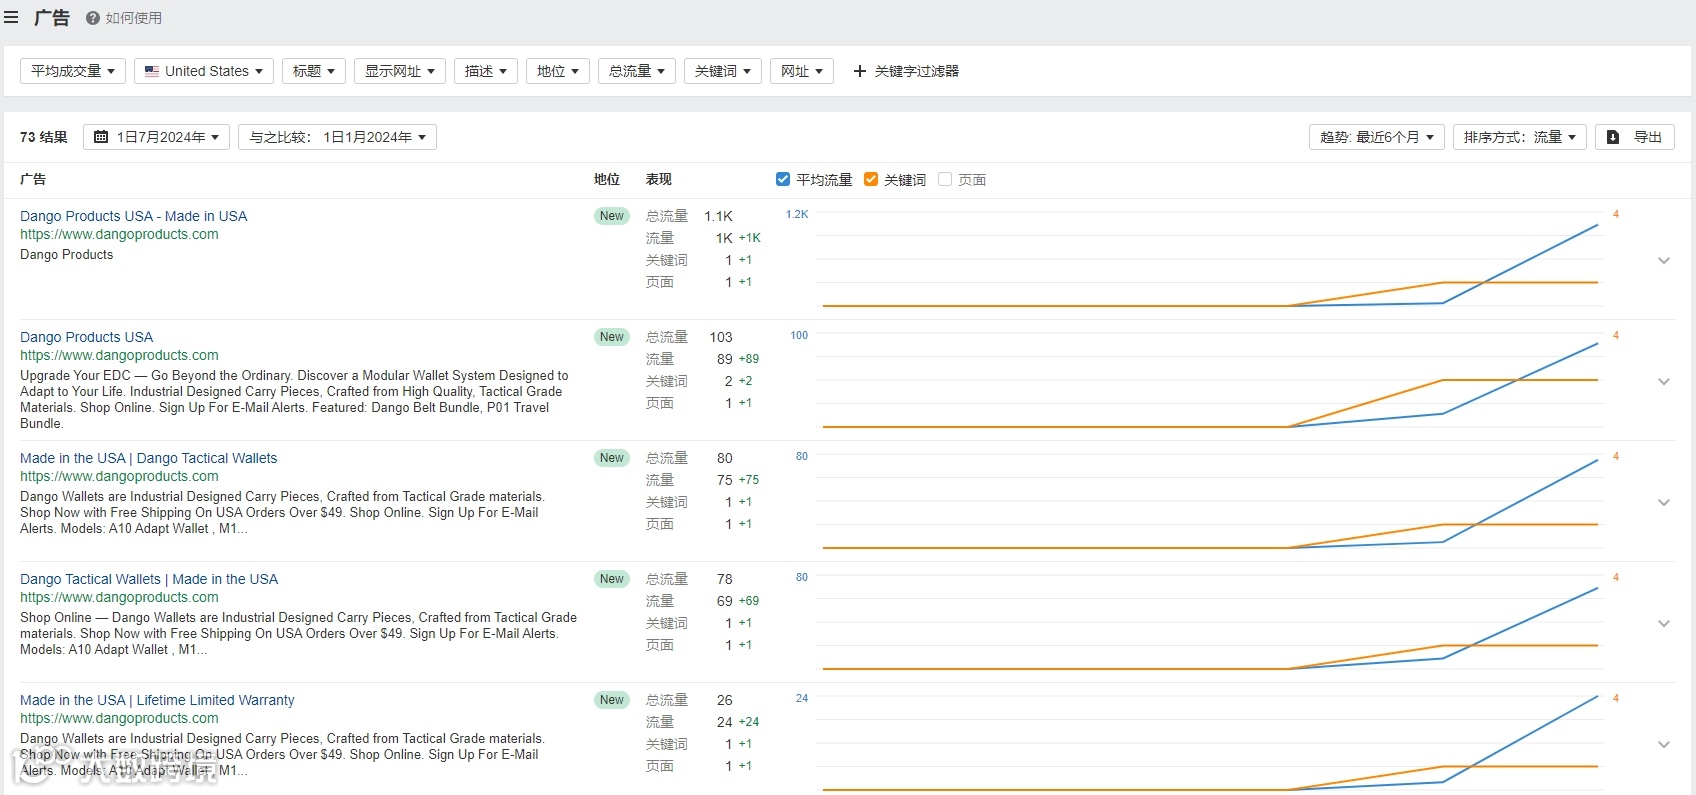Click the trend chart for the 1.1K traffic ad
1696x795 pixels.
click(1210, 260)
